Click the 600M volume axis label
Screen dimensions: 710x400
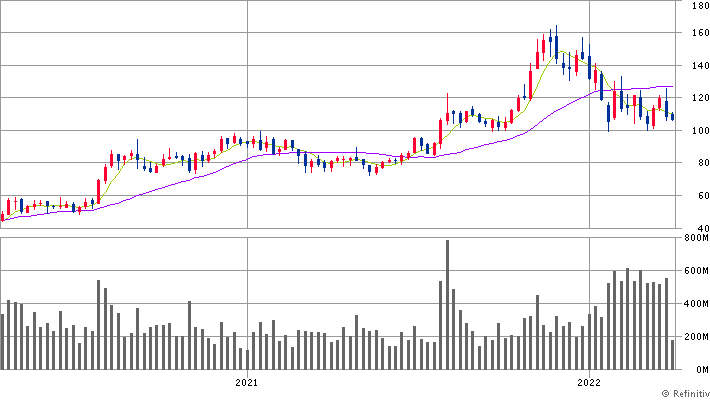pos(694,271)
